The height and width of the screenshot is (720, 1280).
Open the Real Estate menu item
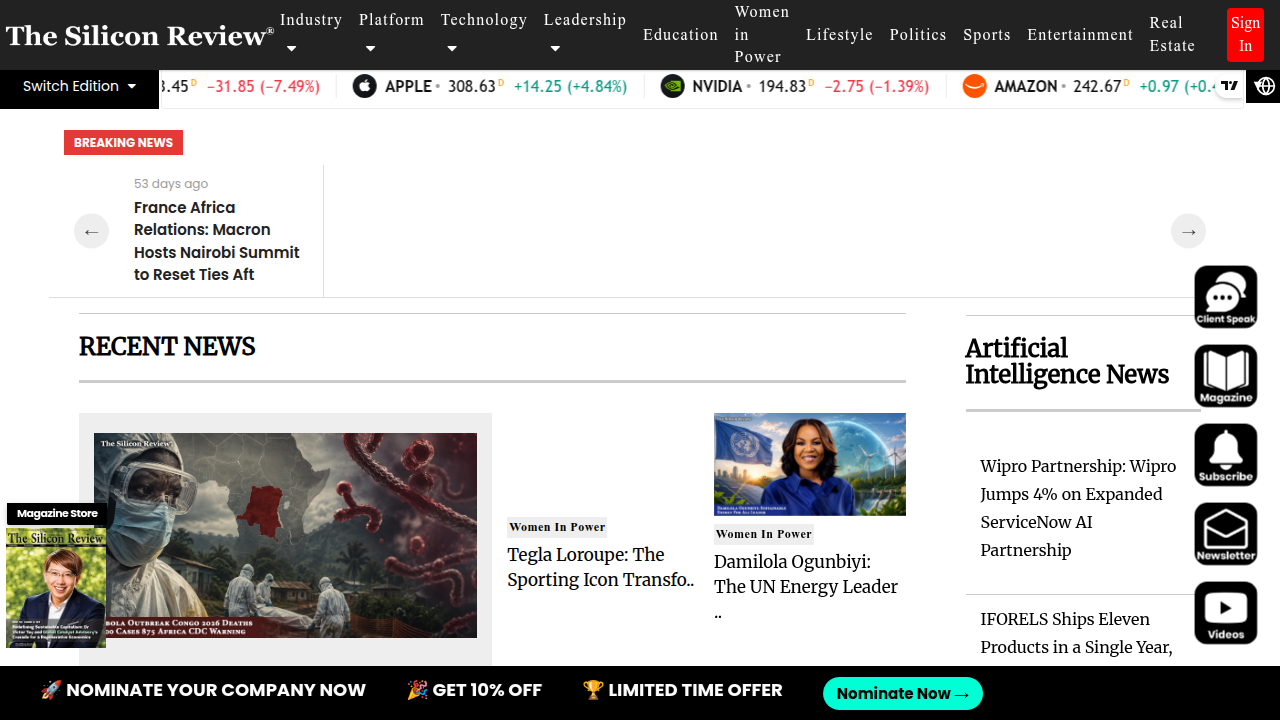(1172, 34)
